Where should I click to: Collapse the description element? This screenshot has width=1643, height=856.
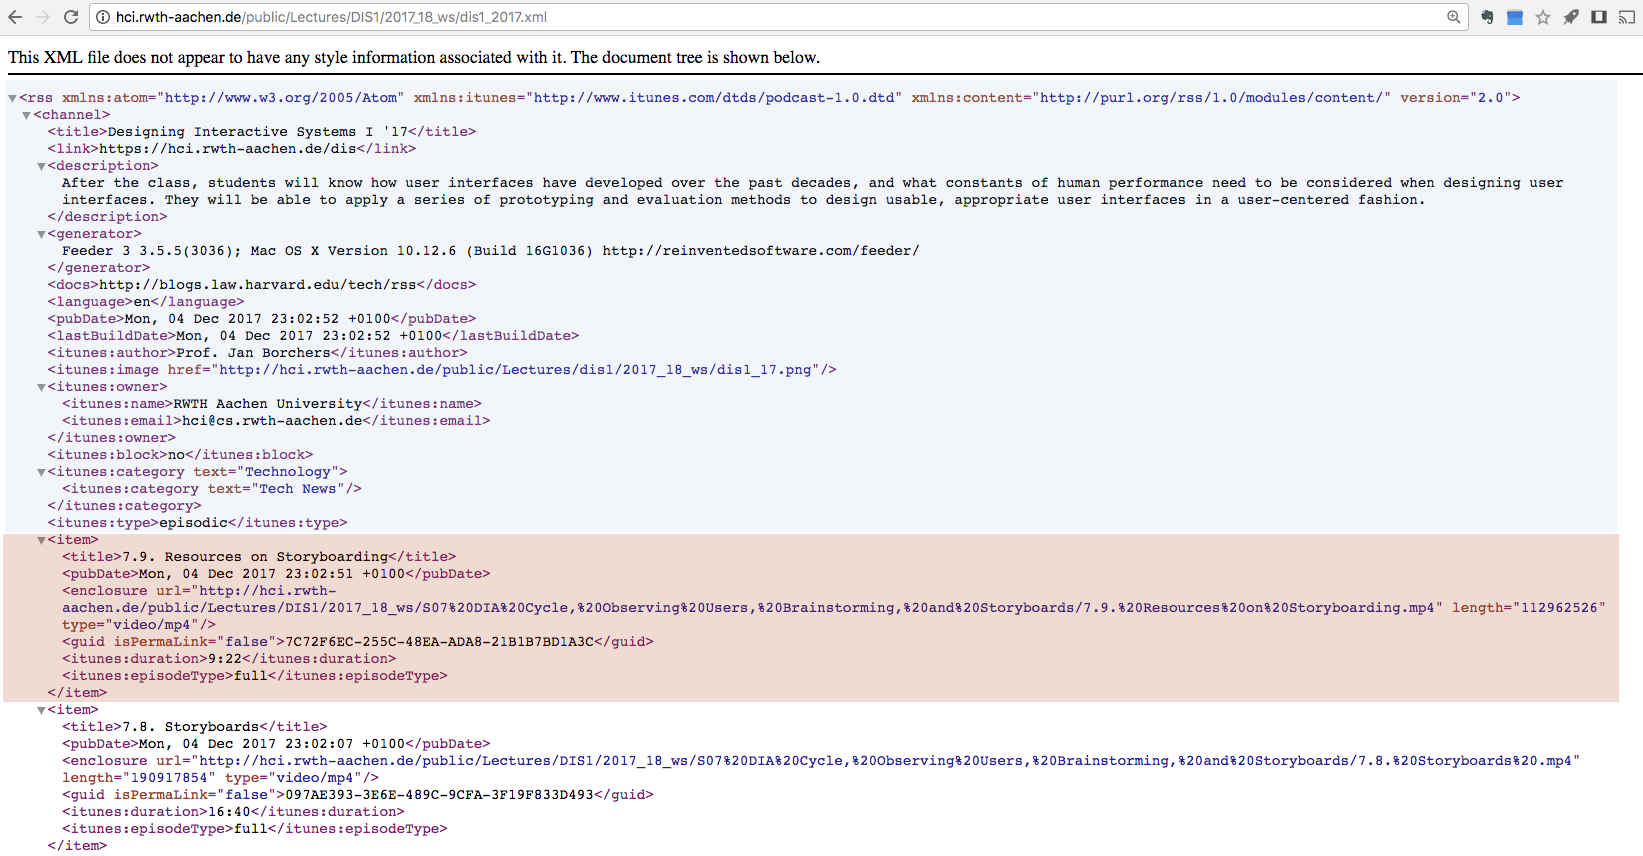pyautogui.click(x=41, y=166)
